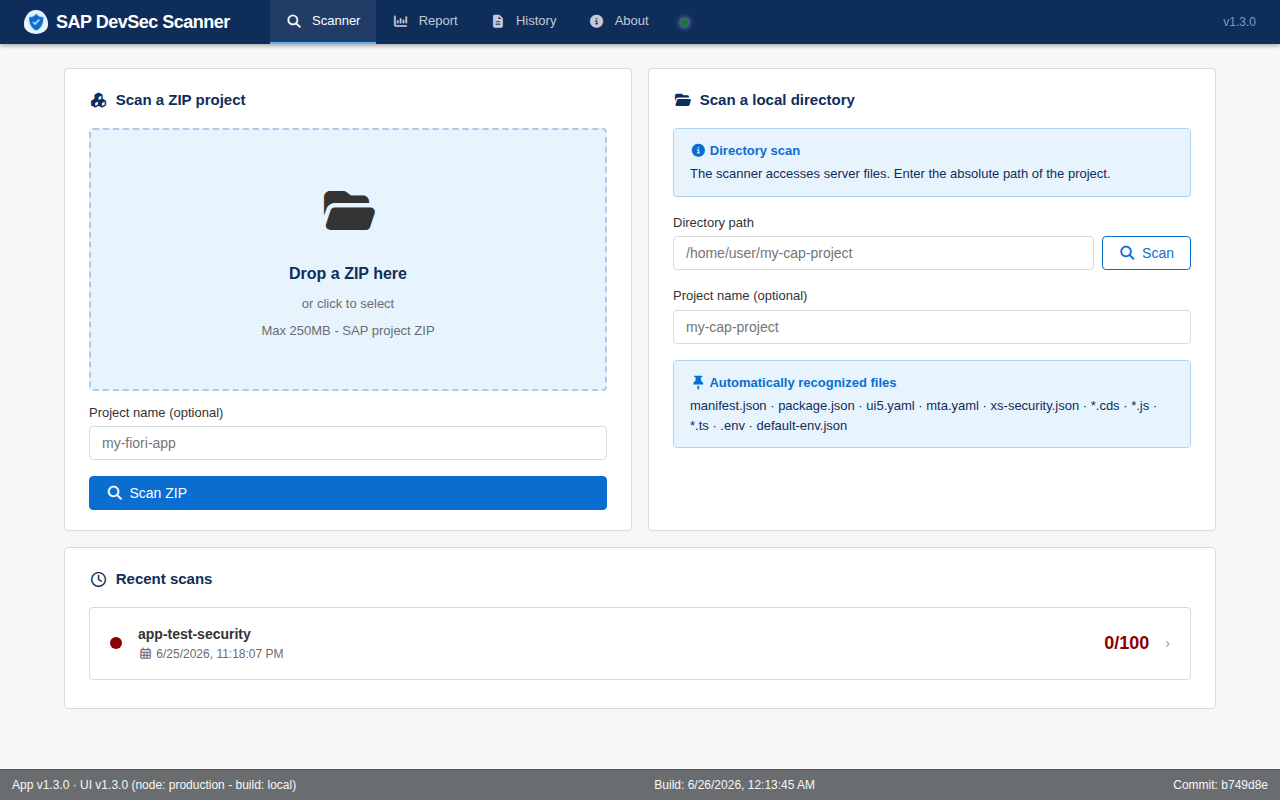
Task: Expand app-test-security with the chevron arrow
Action: [x=1168, y=644]
